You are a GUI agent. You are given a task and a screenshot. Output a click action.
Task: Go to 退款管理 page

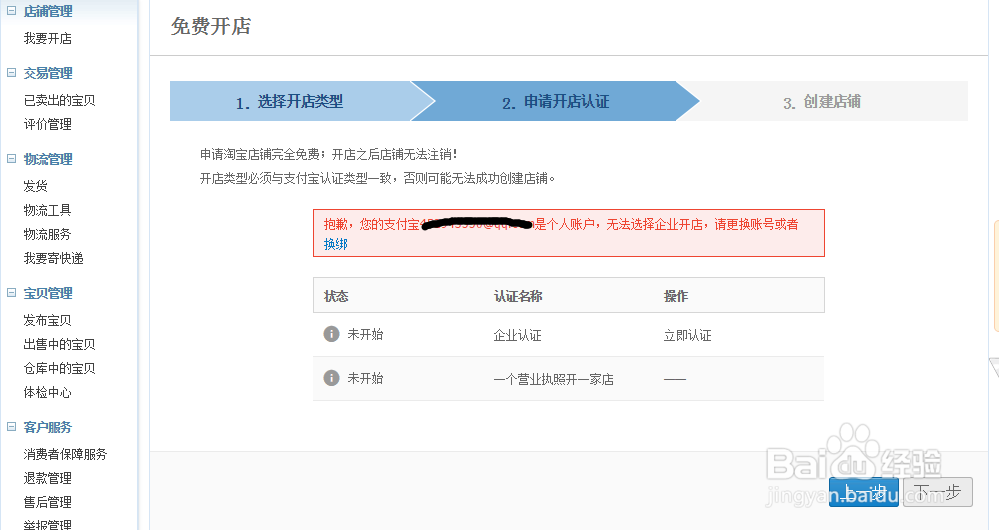[48, 478]
